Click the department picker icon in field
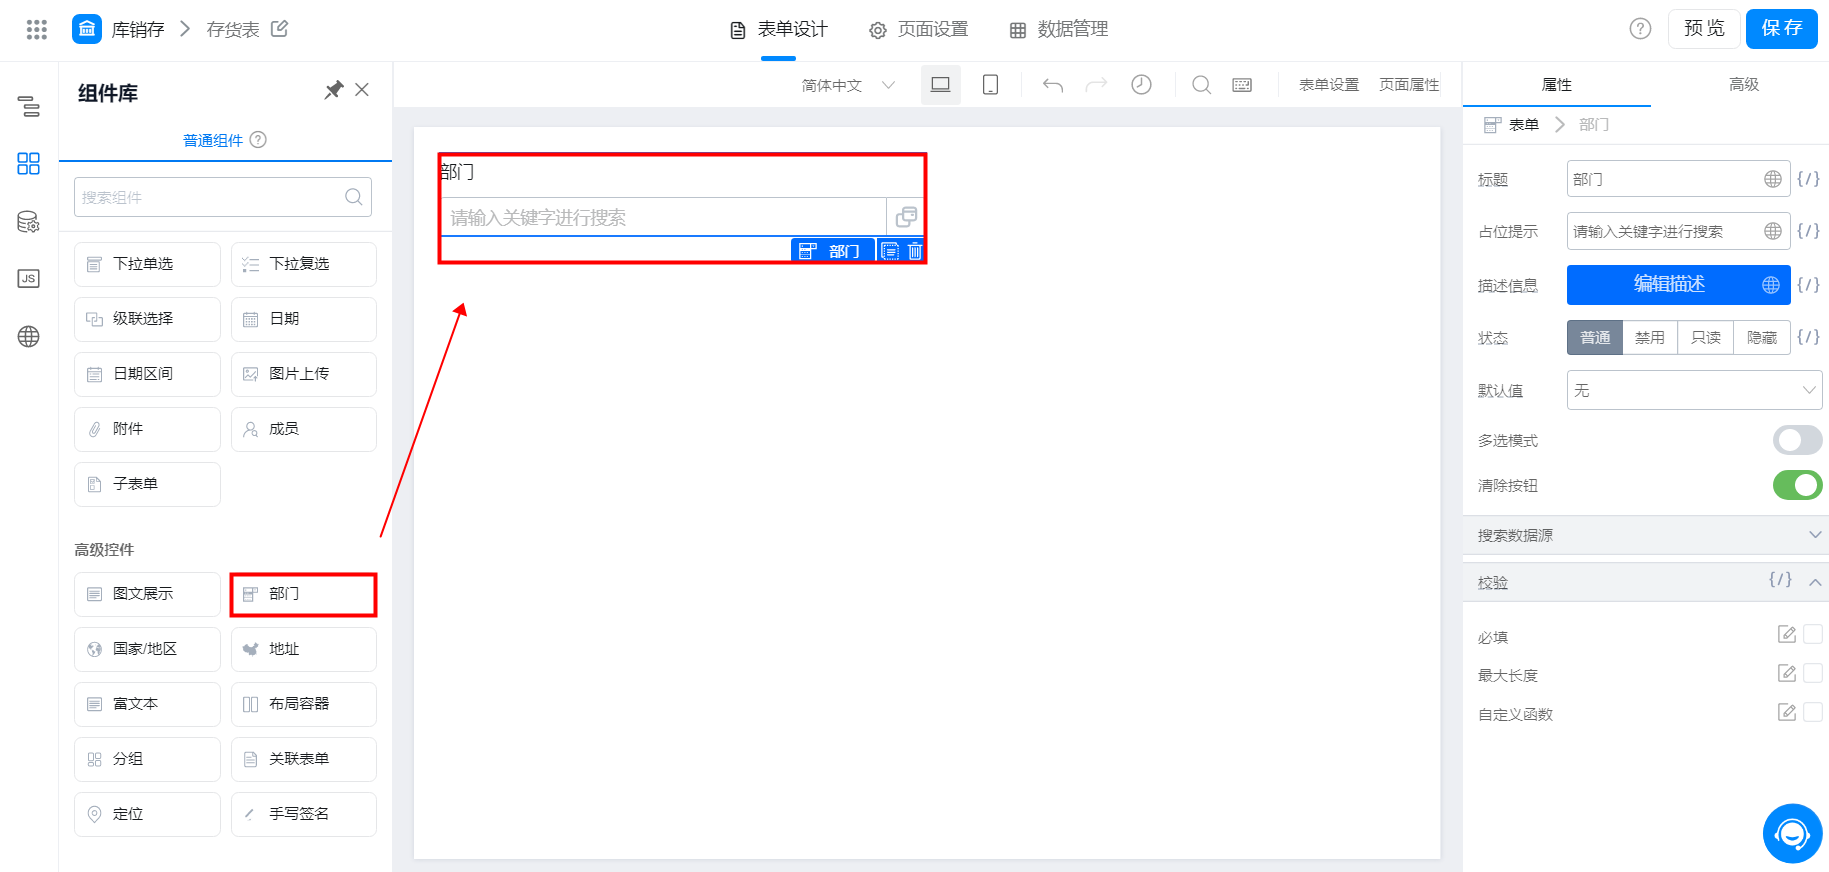Image resolution: width=1829 pixels, height=872 pixels. (x=906, y=217)
